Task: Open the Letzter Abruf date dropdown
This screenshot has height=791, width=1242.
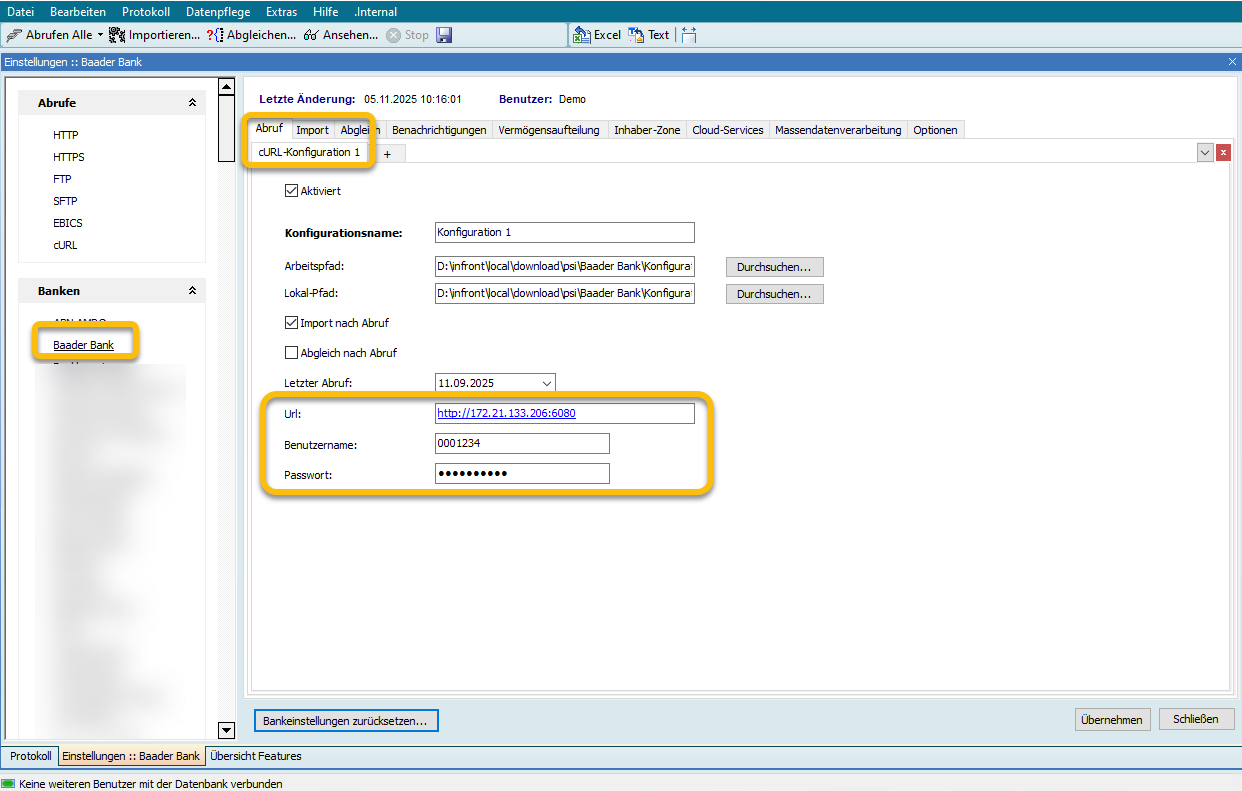Action: click(x=546, y=383)
